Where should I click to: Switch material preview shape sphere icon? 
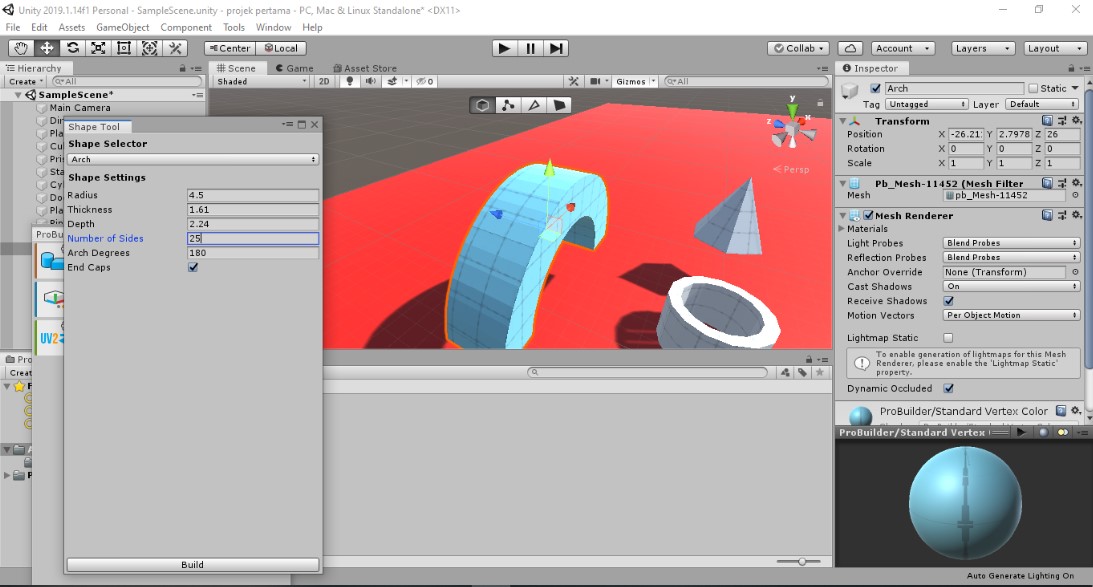1044,432
